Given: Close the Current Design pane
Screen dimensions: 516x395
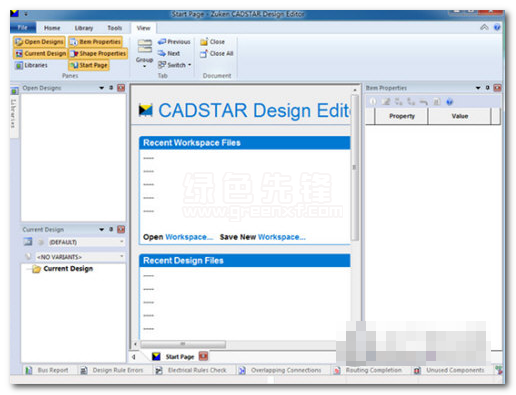Looking at the screenshot, I should [121, 229].
